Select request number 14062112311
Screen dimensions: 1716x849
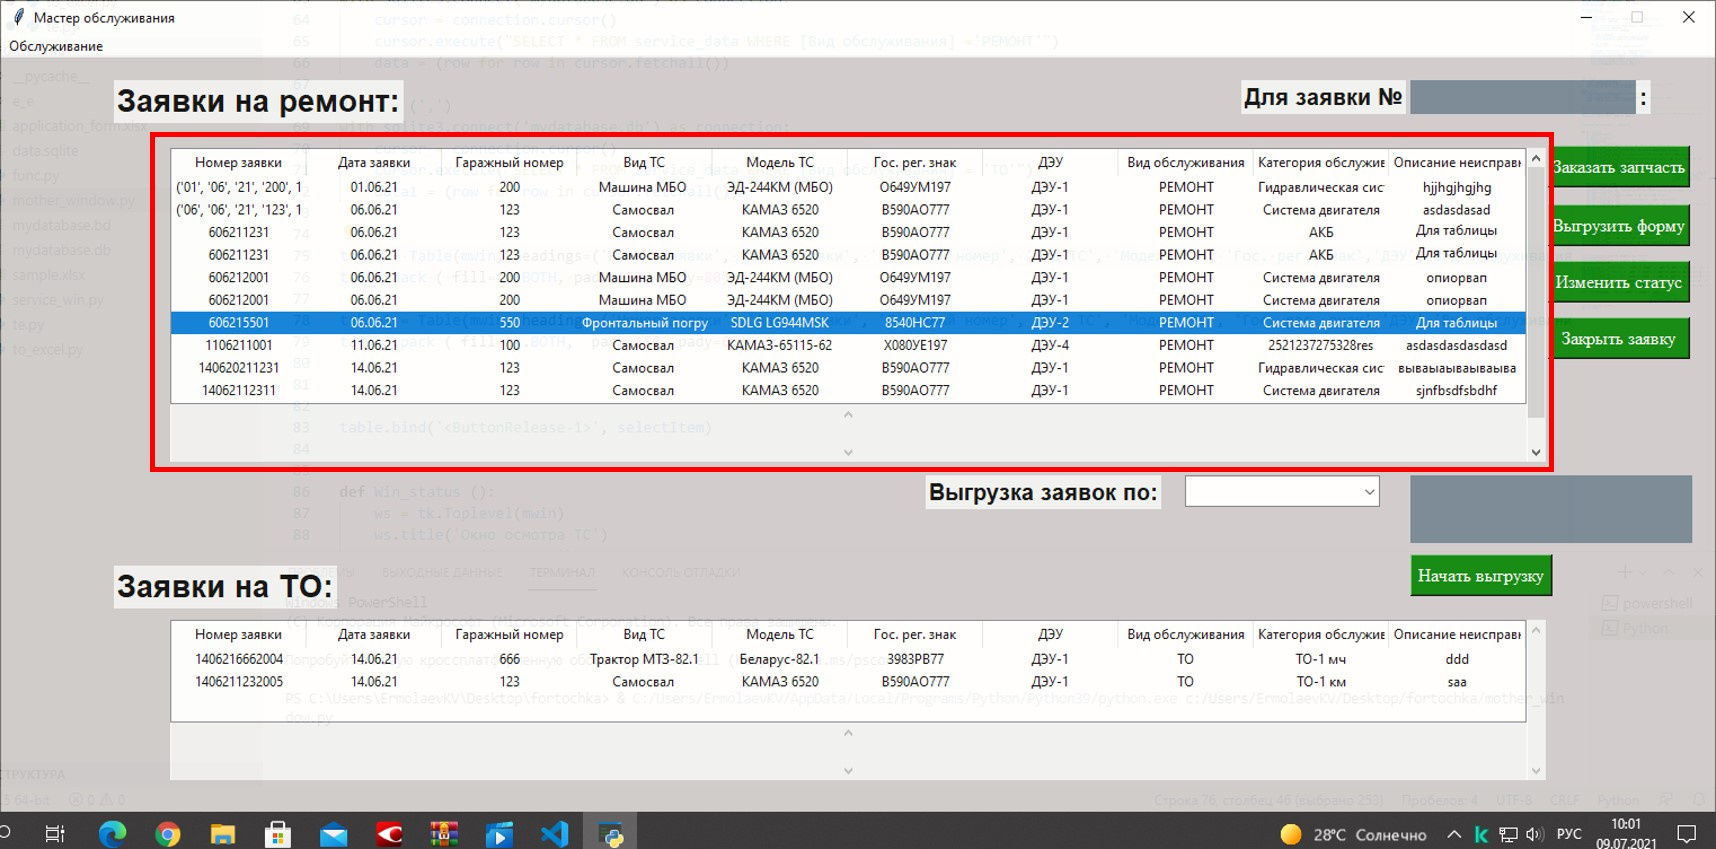tap(848, 390)
